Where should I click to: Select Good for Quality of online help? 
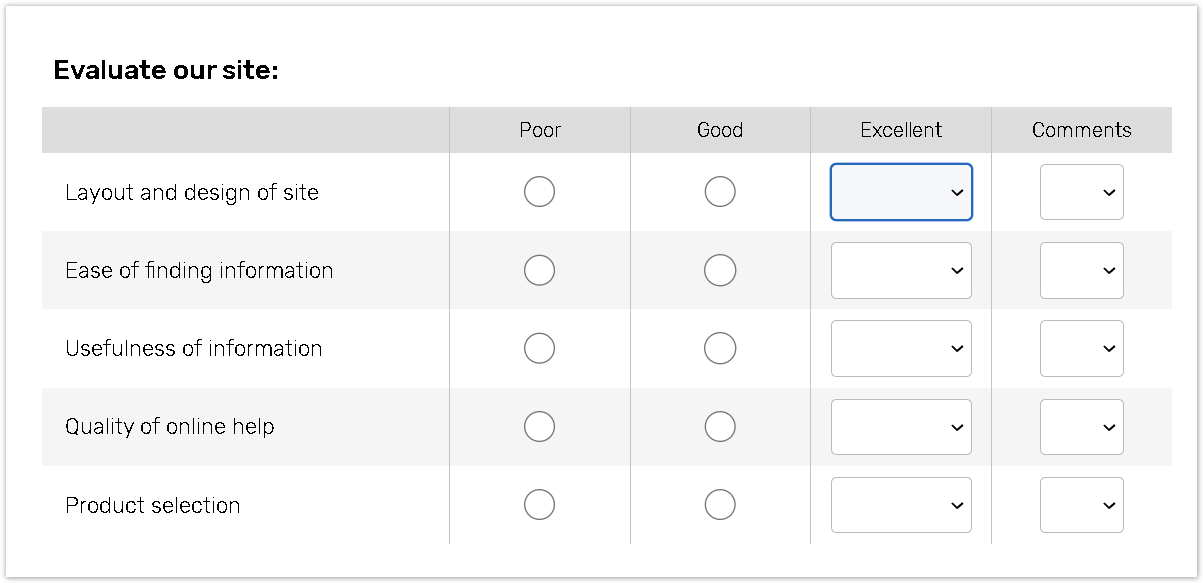(x=720, y=427)
